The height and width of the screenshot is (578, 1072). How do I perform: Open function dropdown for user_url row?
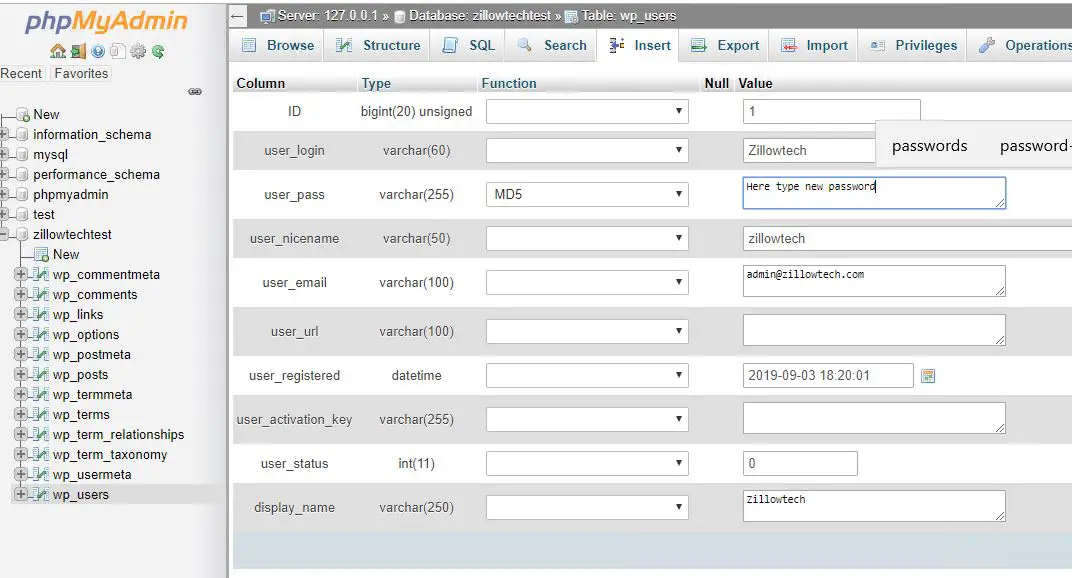tap(587, 332)
